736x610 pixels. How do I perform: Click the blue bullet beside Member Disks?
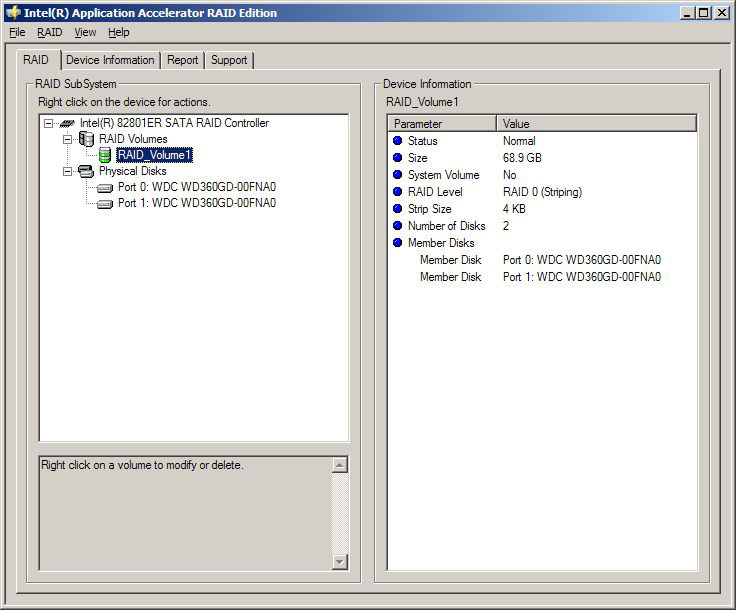coord(398,242)
